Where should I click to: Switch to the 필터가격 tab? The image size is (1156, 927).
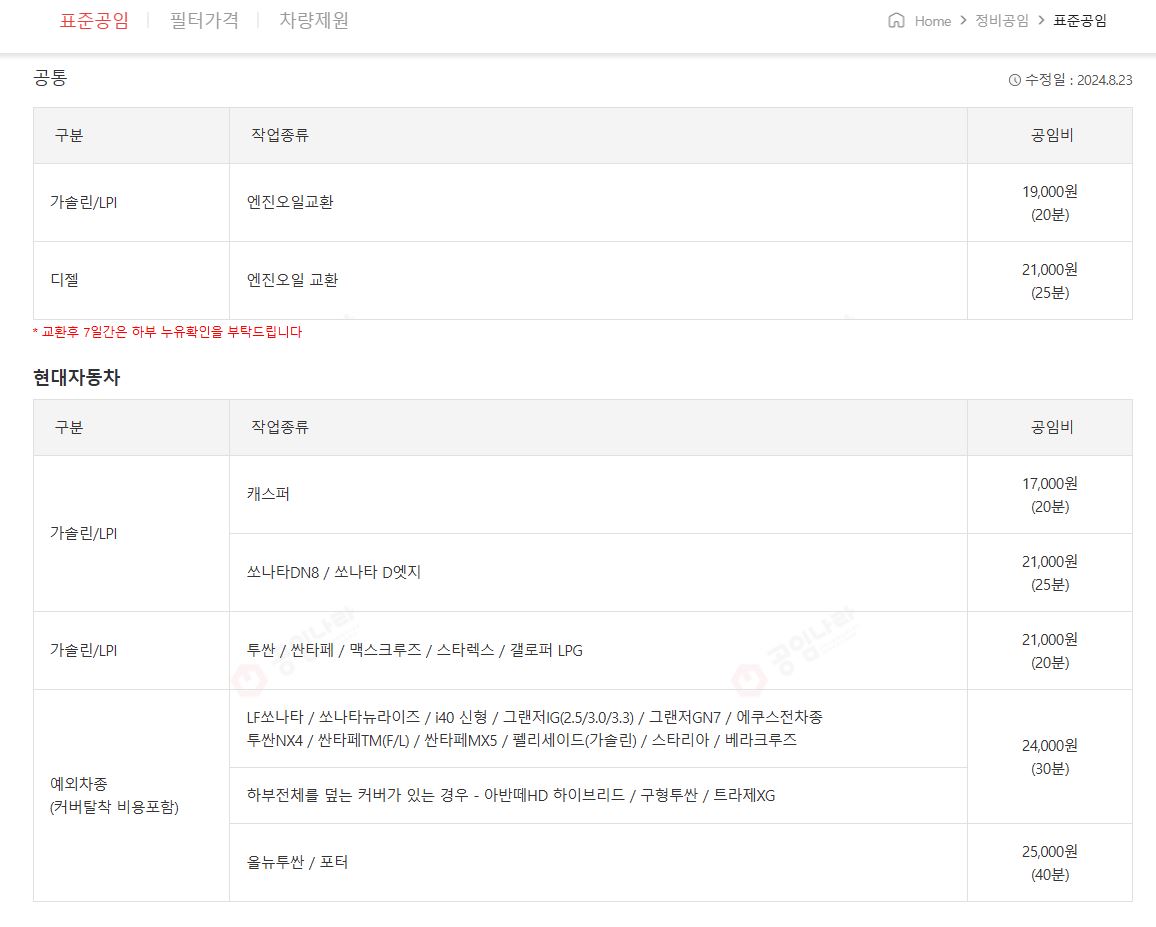click(x=204, y=21)
